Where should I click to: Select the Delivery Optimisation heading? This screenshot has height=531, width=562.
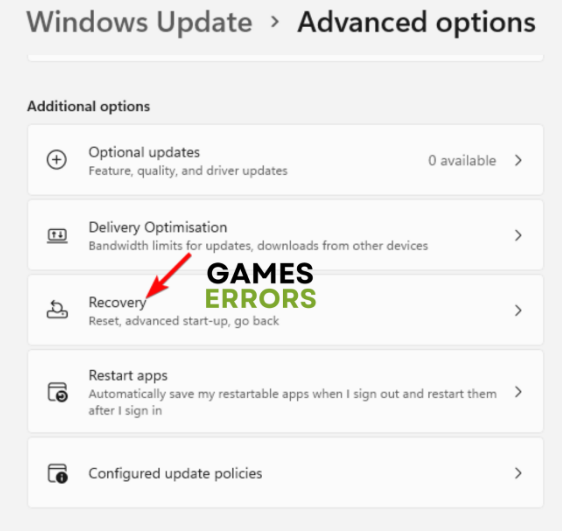[x=158, y=228]
